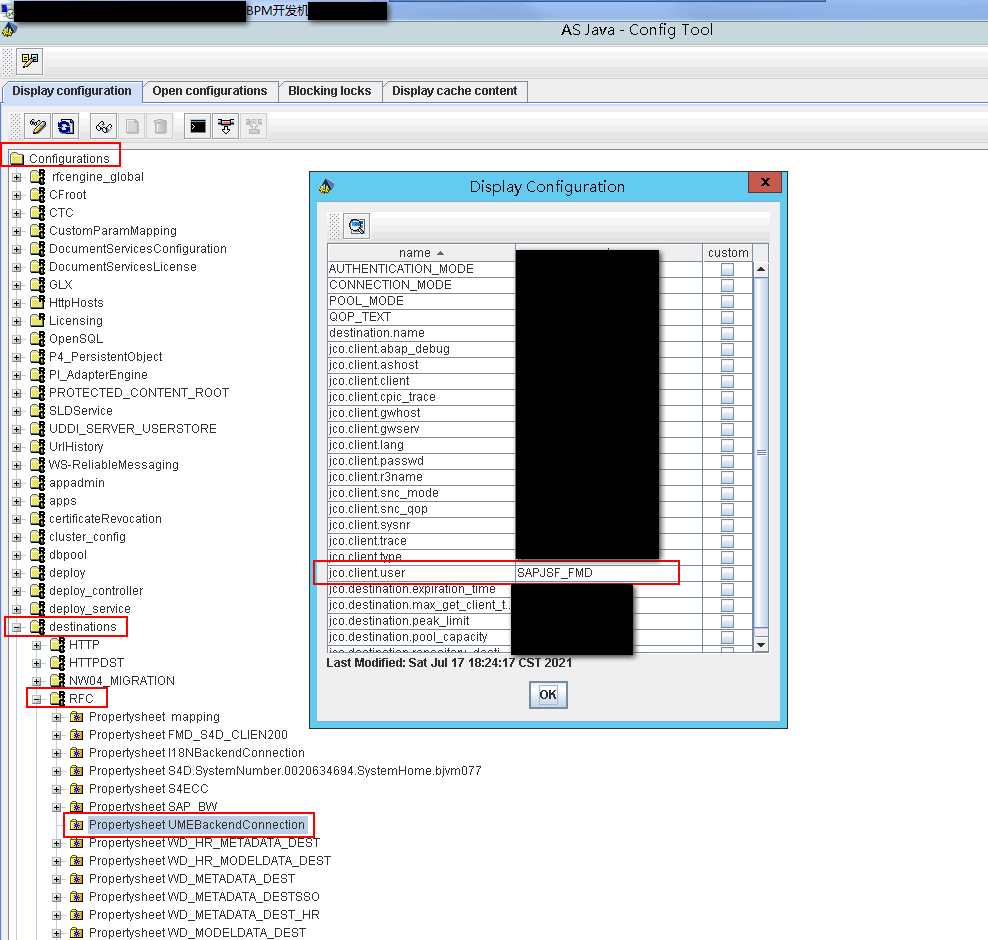
Task: Toggle custom checkbox for jco.client.sysnr
Action: (x=727, y=525)
